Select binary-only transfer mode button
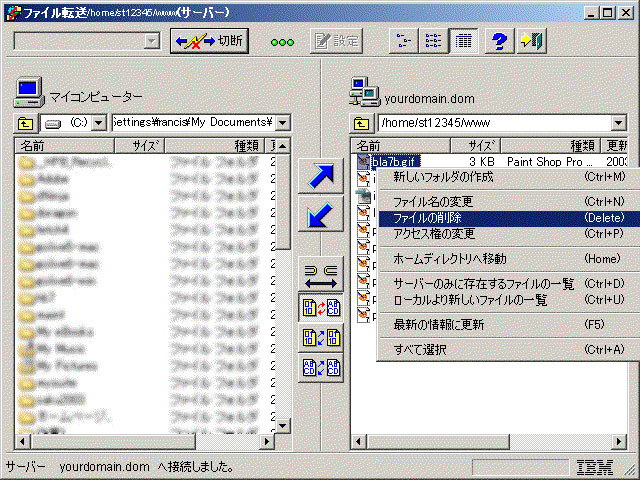 321,338
